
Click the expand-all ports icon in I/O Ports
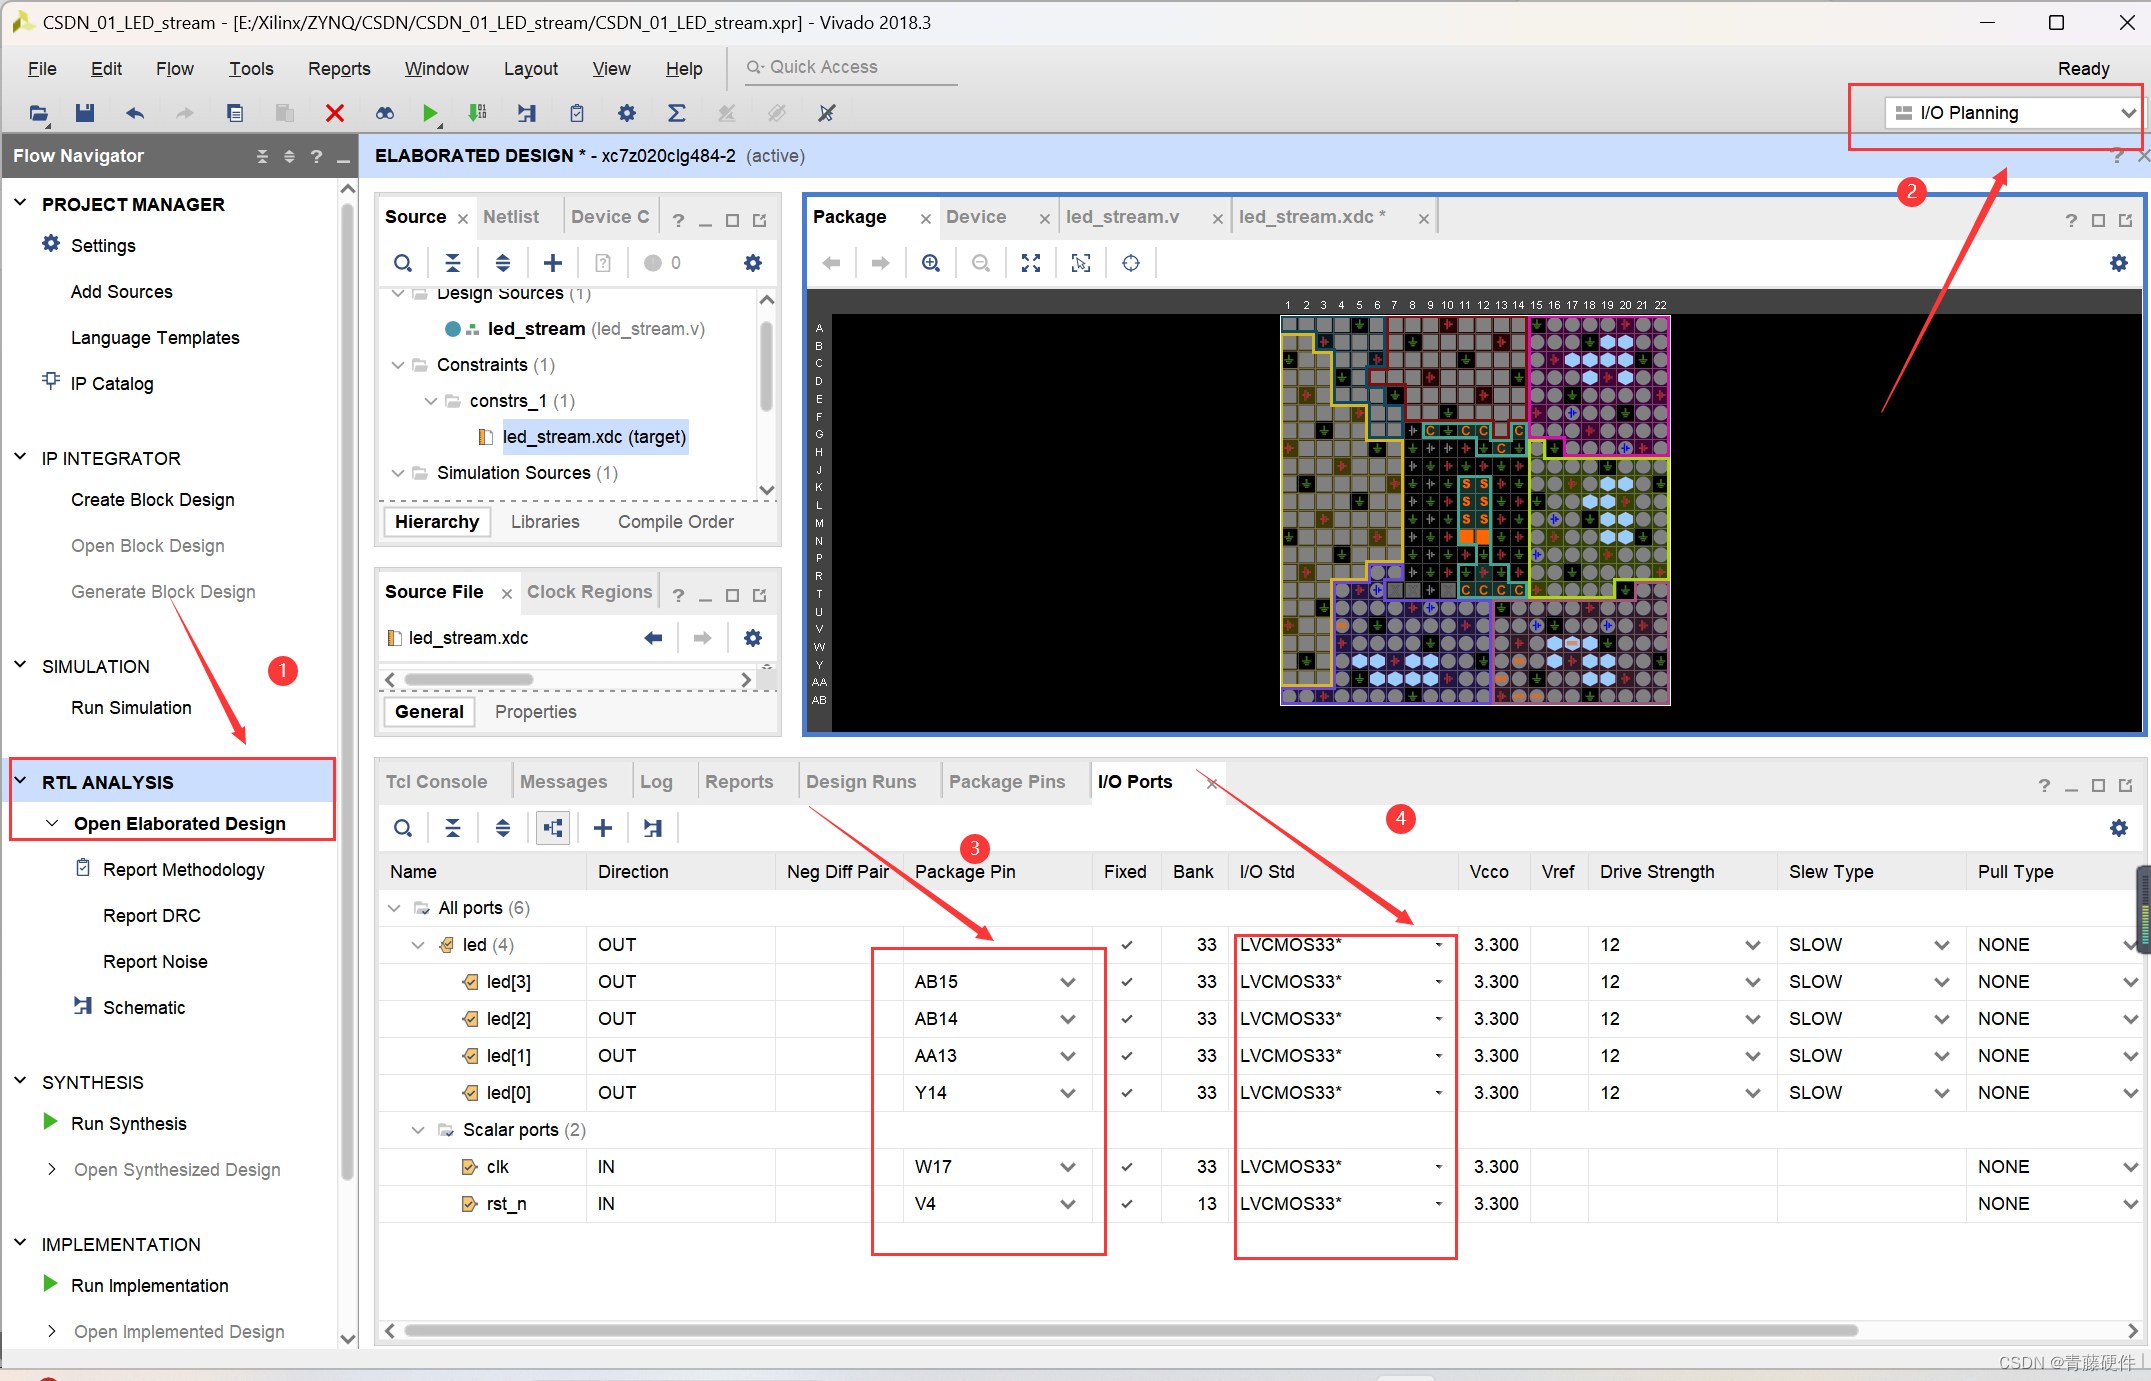pos(502,826)
